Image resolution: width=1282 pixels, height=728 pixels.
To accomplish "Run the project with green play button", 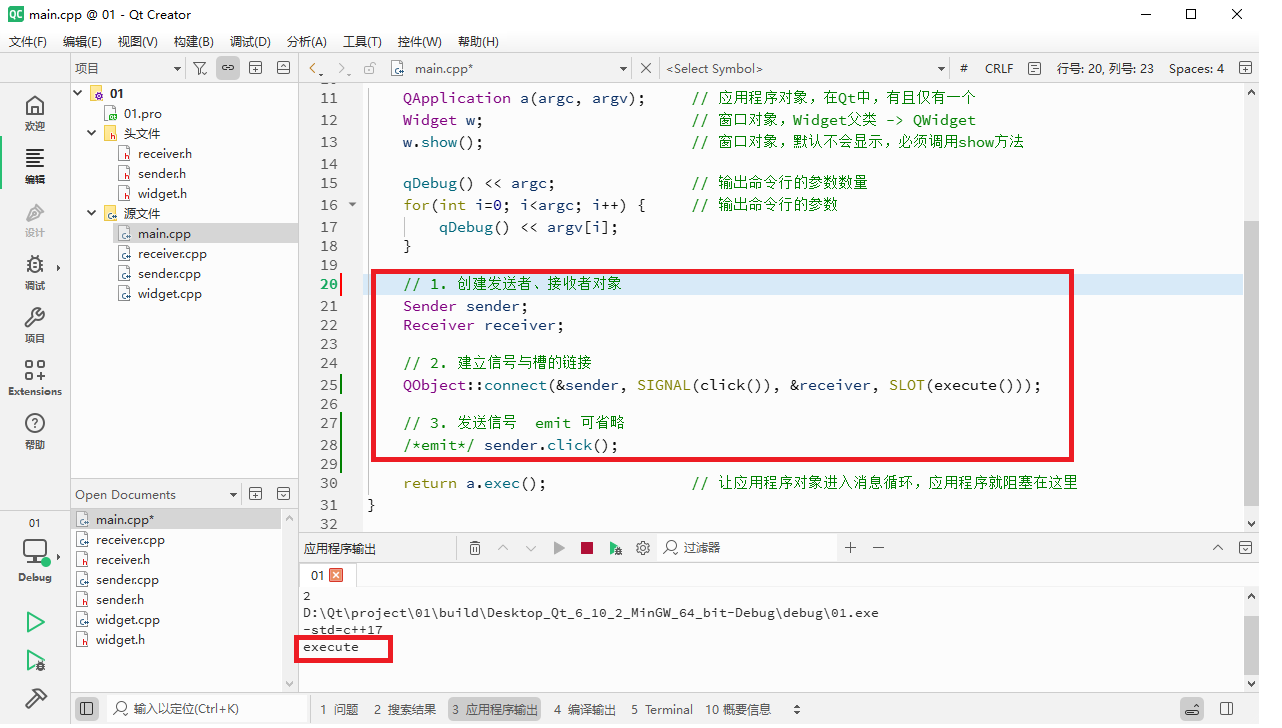I will [35, 622].
